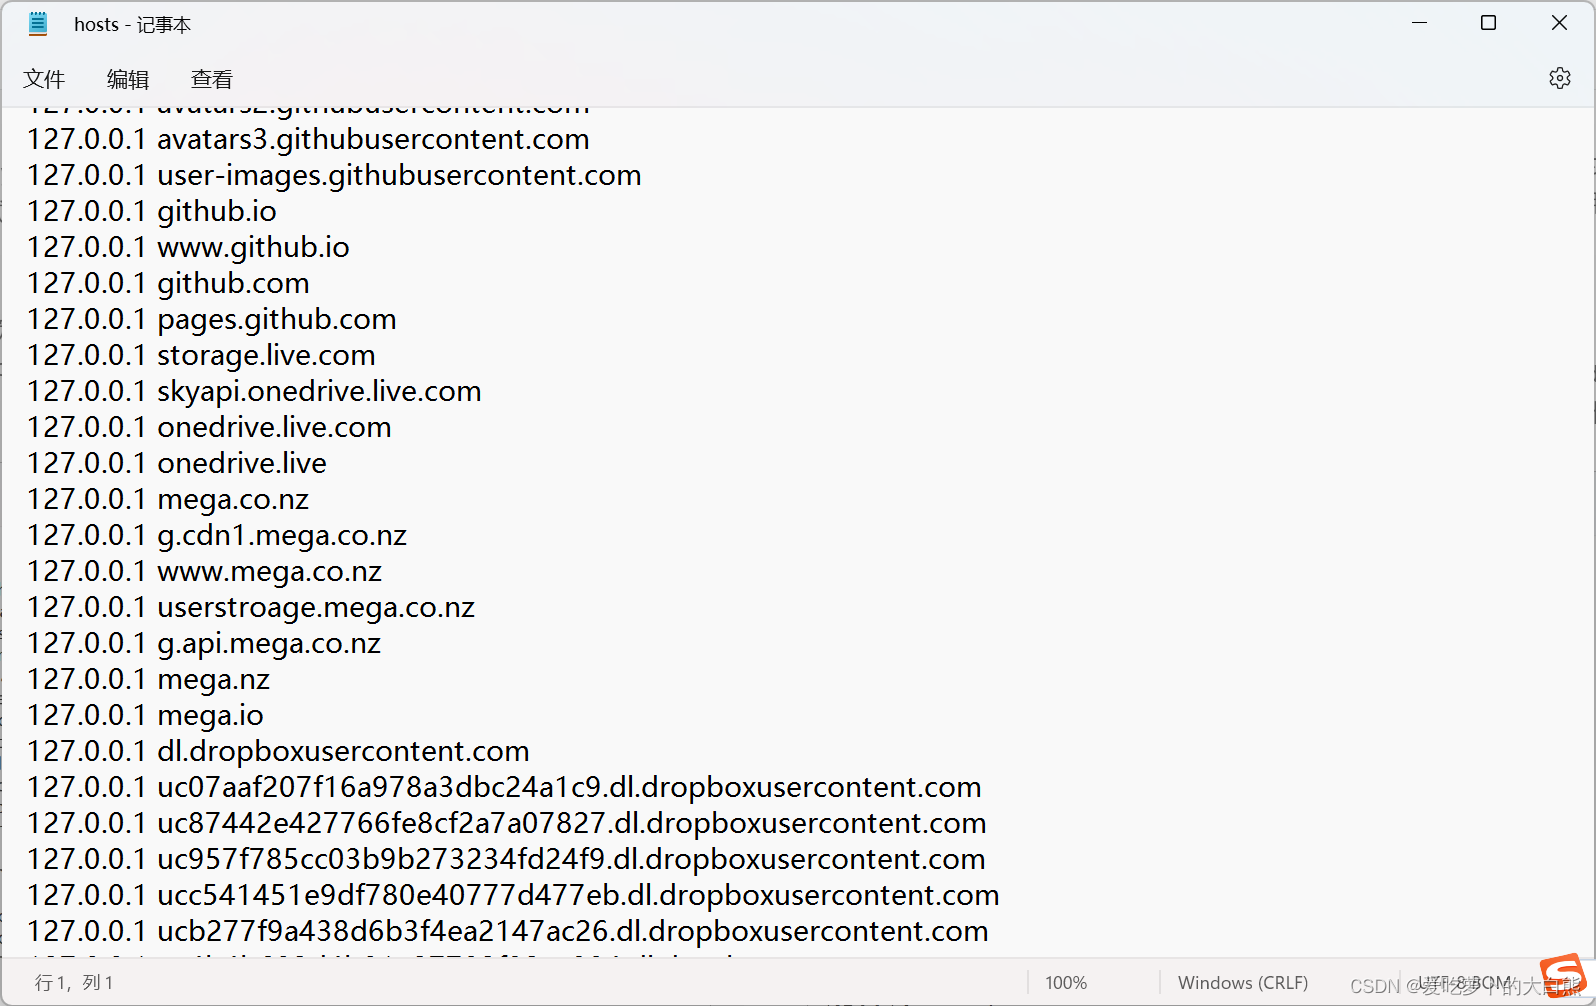Click the line starting uc07aaf207f16a978a3dbc24a1c9
This screenshot has height=1006, width=1596.
pos(504,787)
